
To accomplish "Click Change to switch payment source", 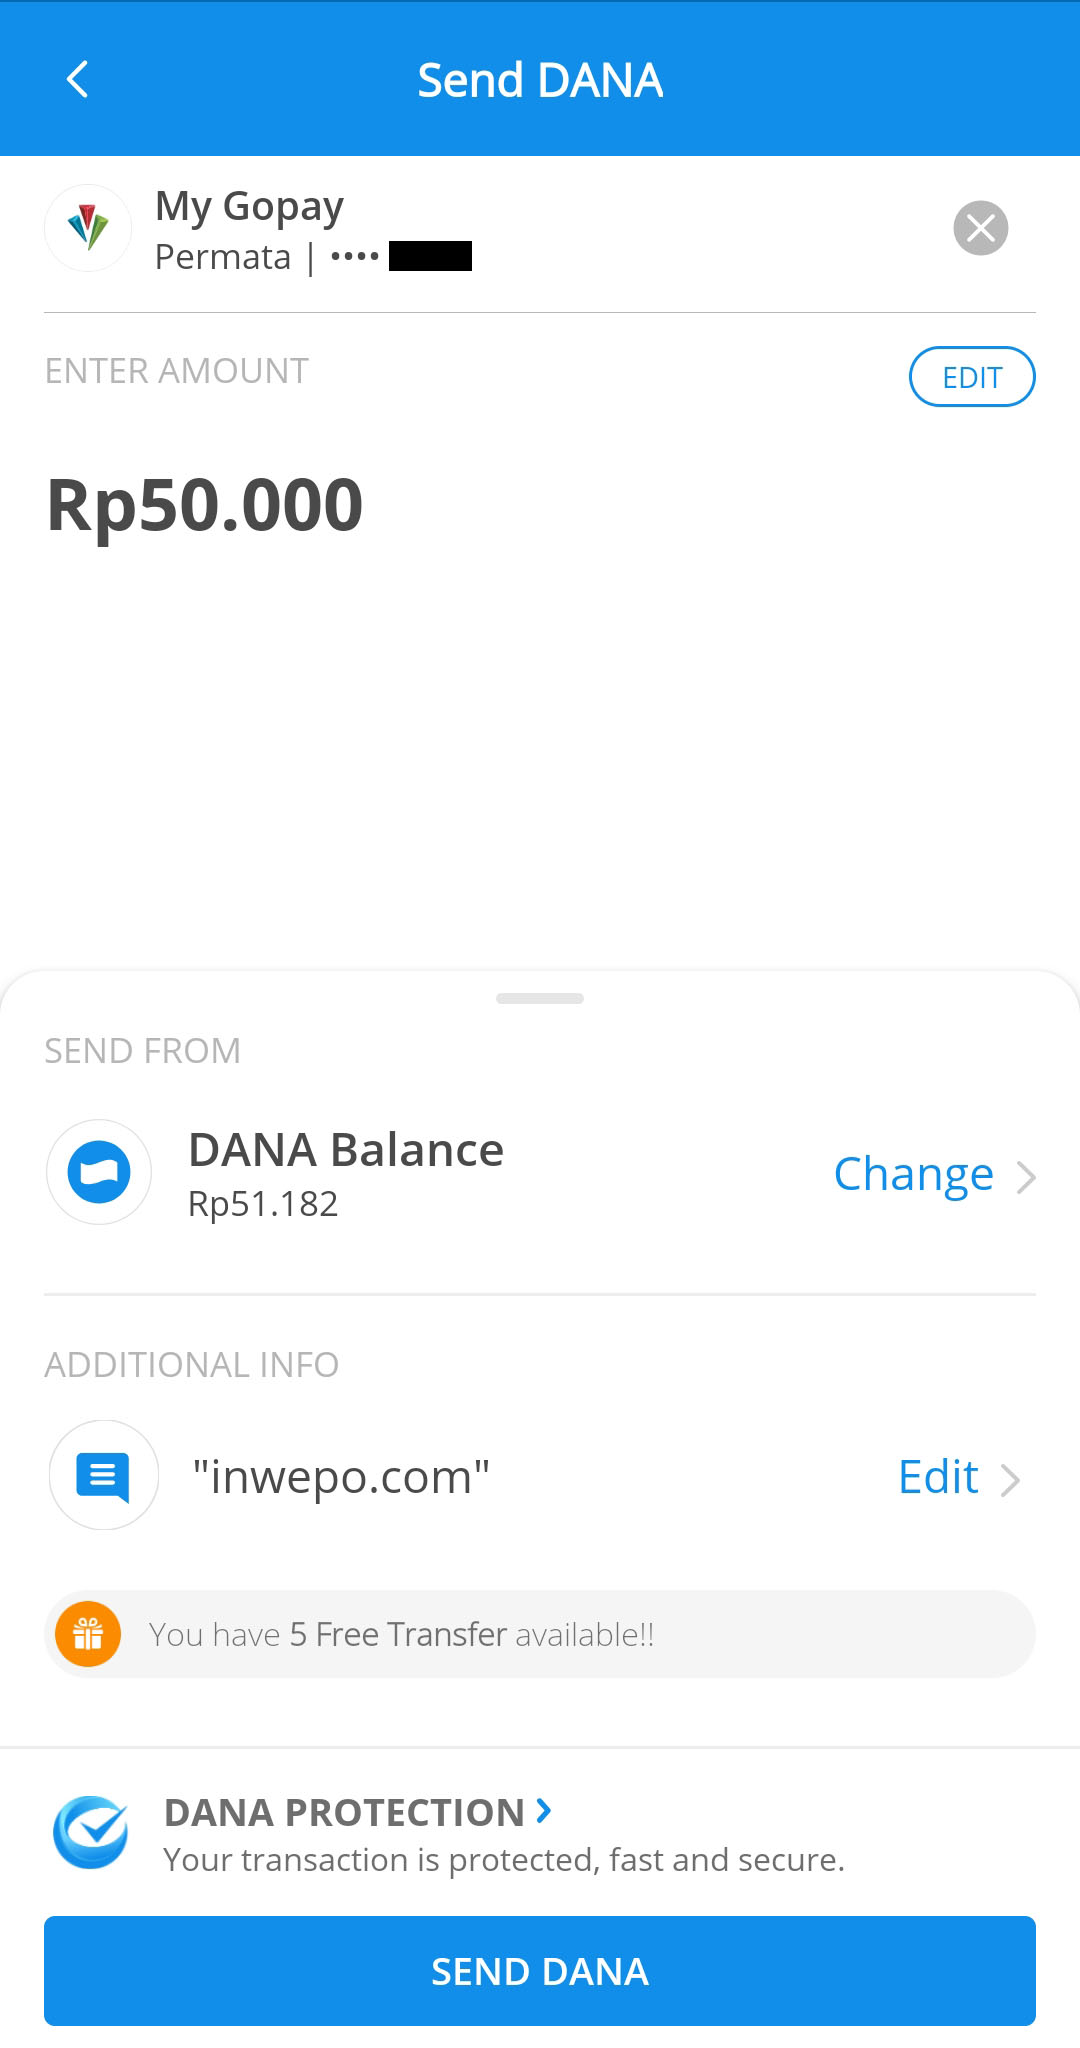I will click(913, 1174).
